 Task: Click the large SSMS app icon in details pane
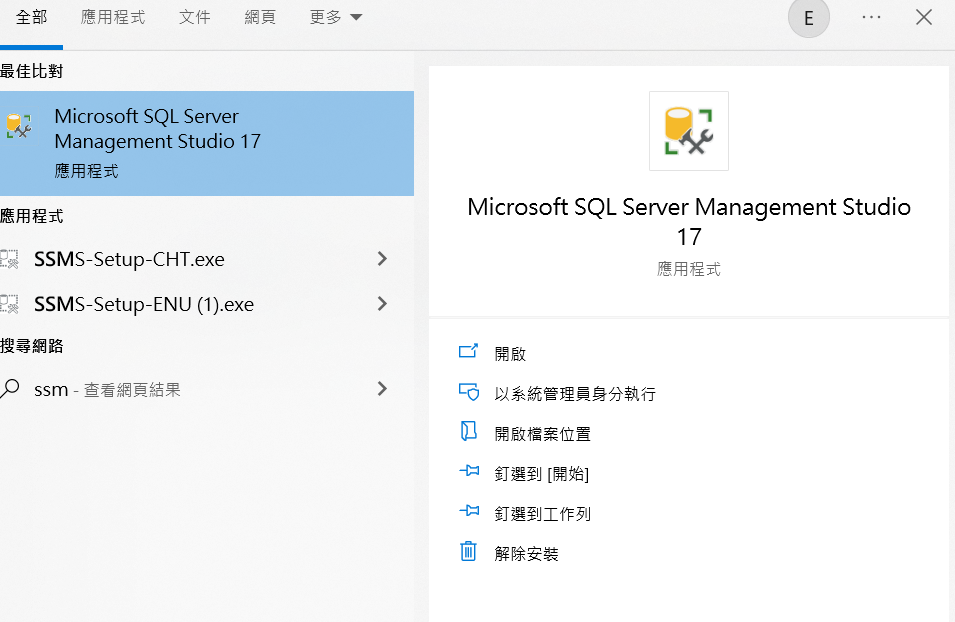pos(688,131)
